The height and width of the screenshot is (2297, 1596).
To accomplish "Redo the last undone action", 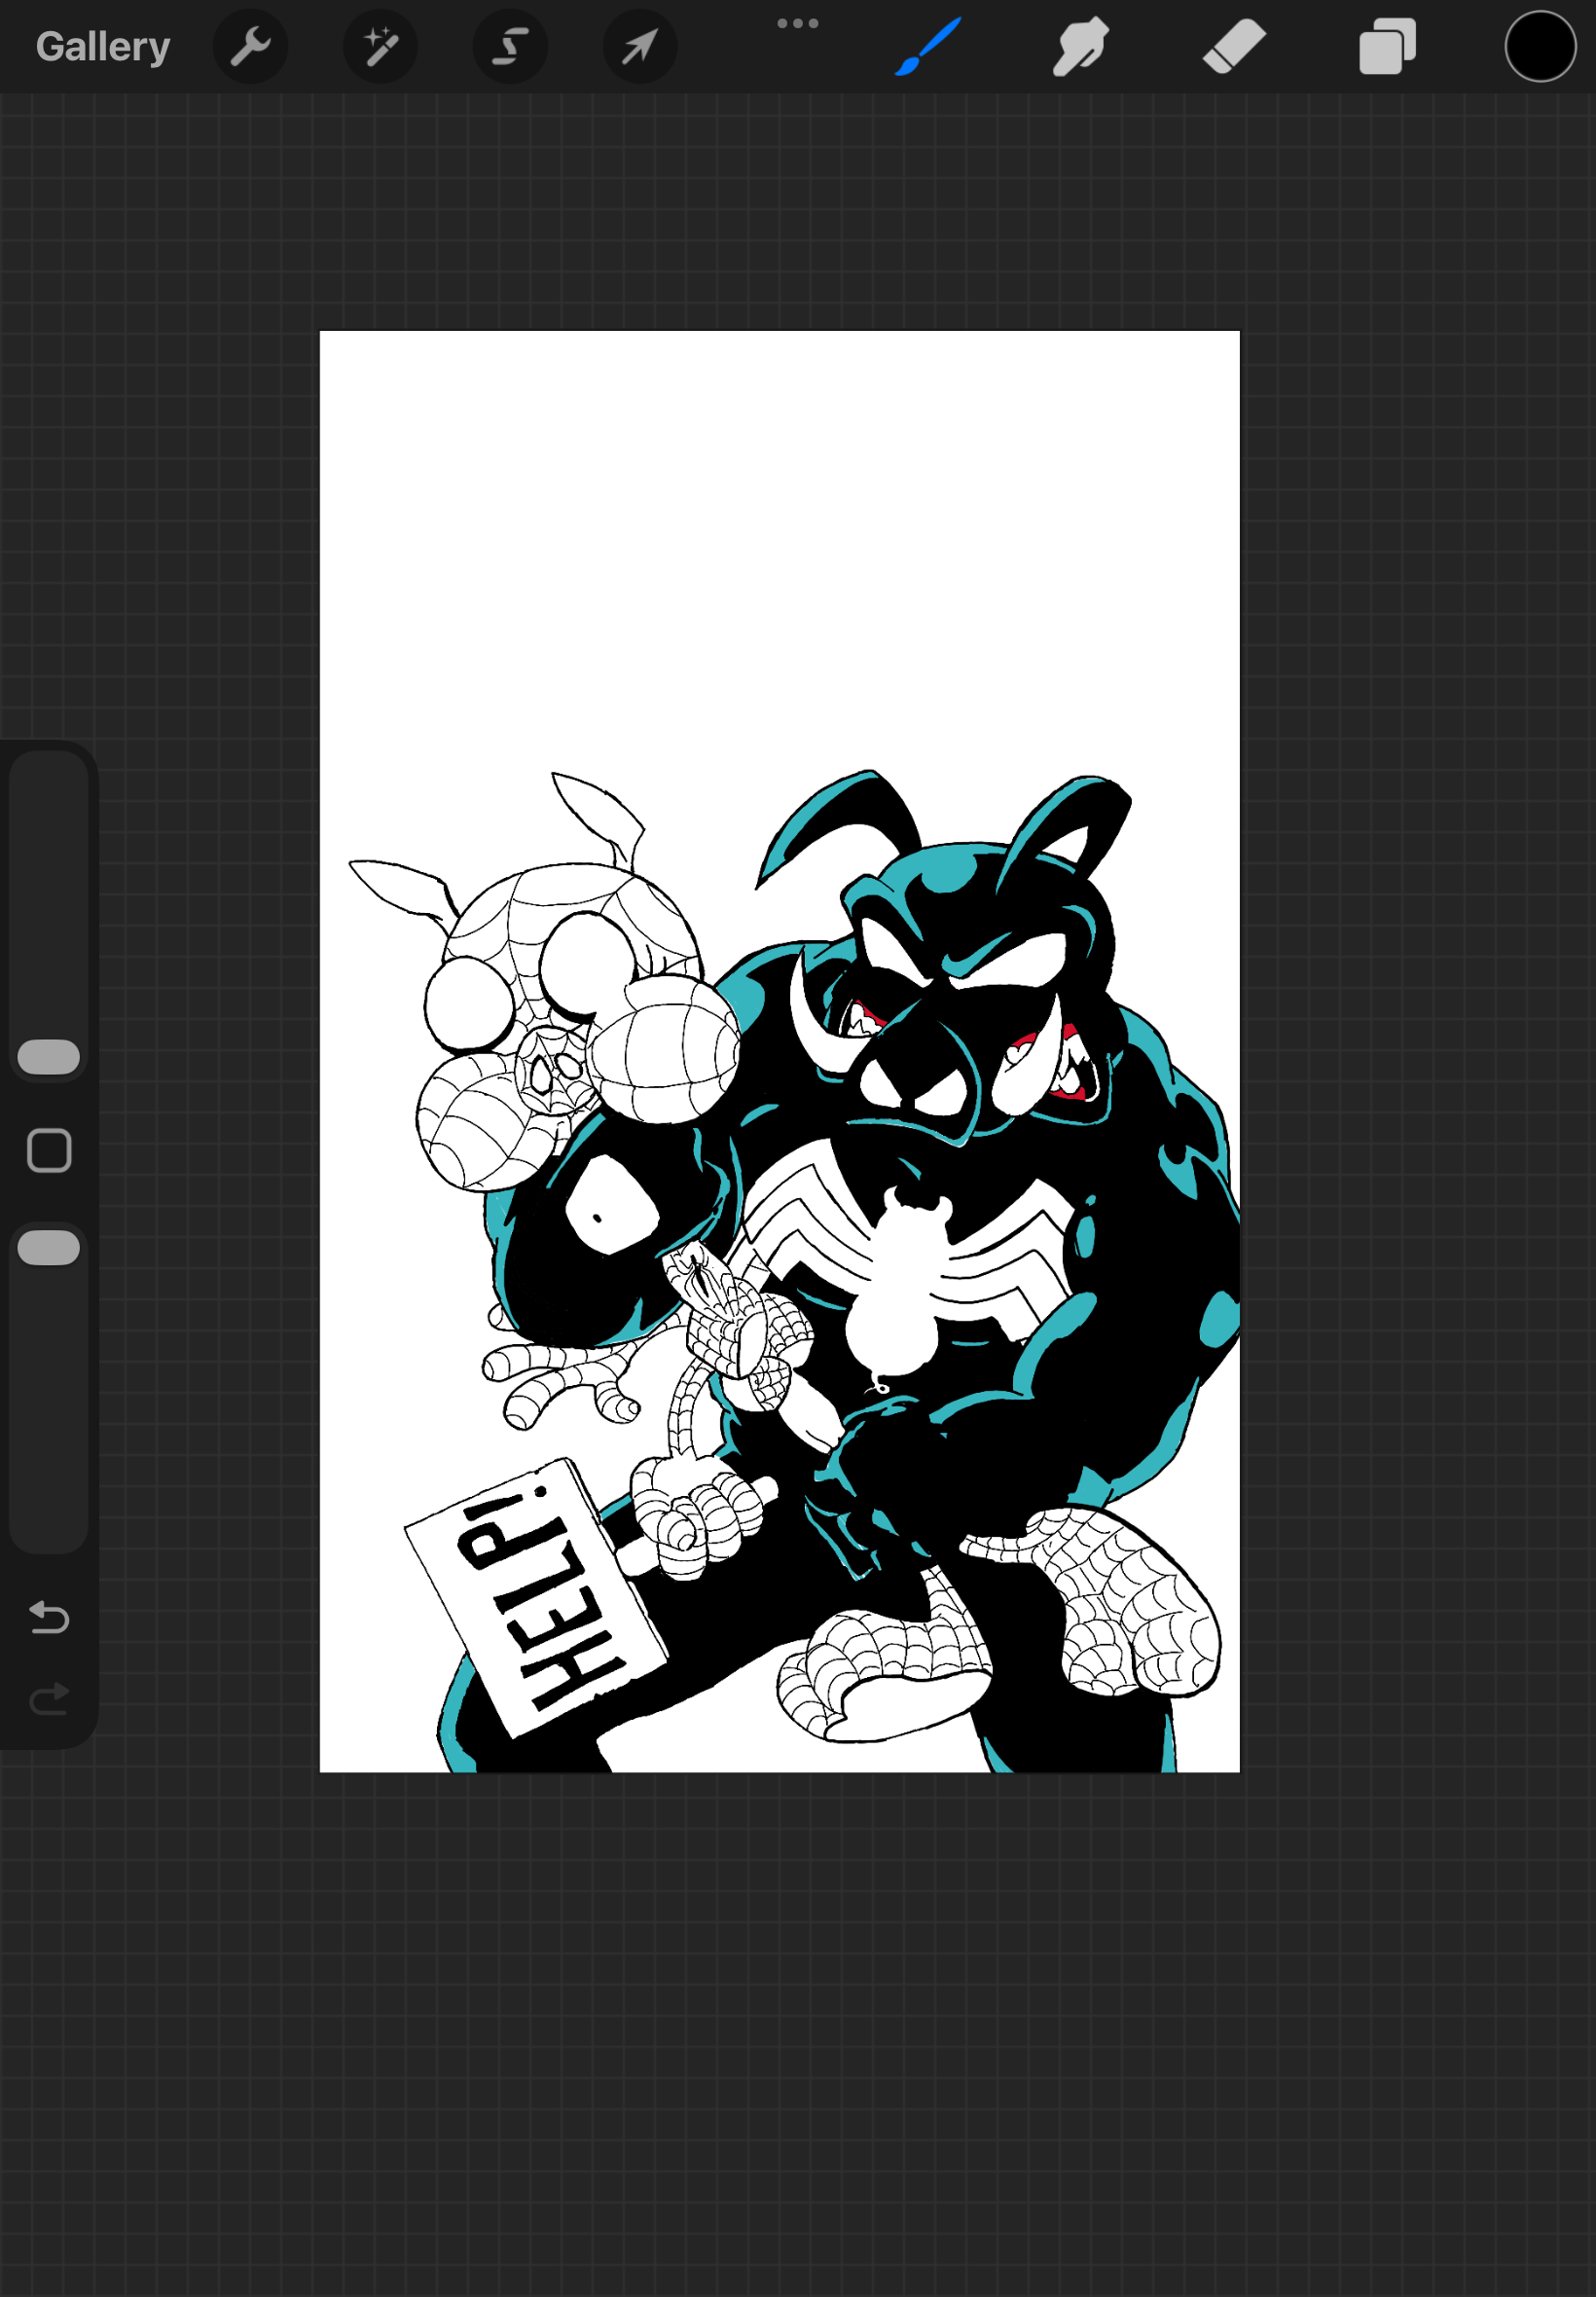I will click(x=49, y=1699).
